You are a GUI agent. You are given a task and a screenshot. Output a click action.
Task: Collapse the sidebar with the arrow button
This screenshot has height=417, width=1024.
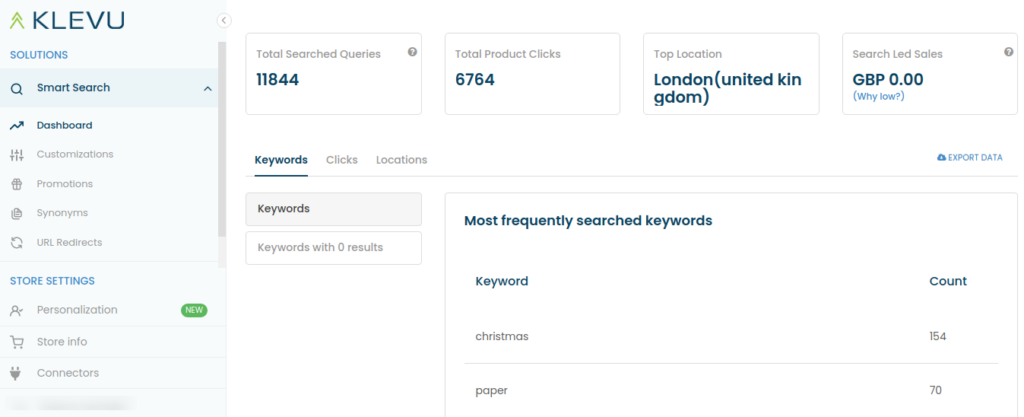point(224,20)
